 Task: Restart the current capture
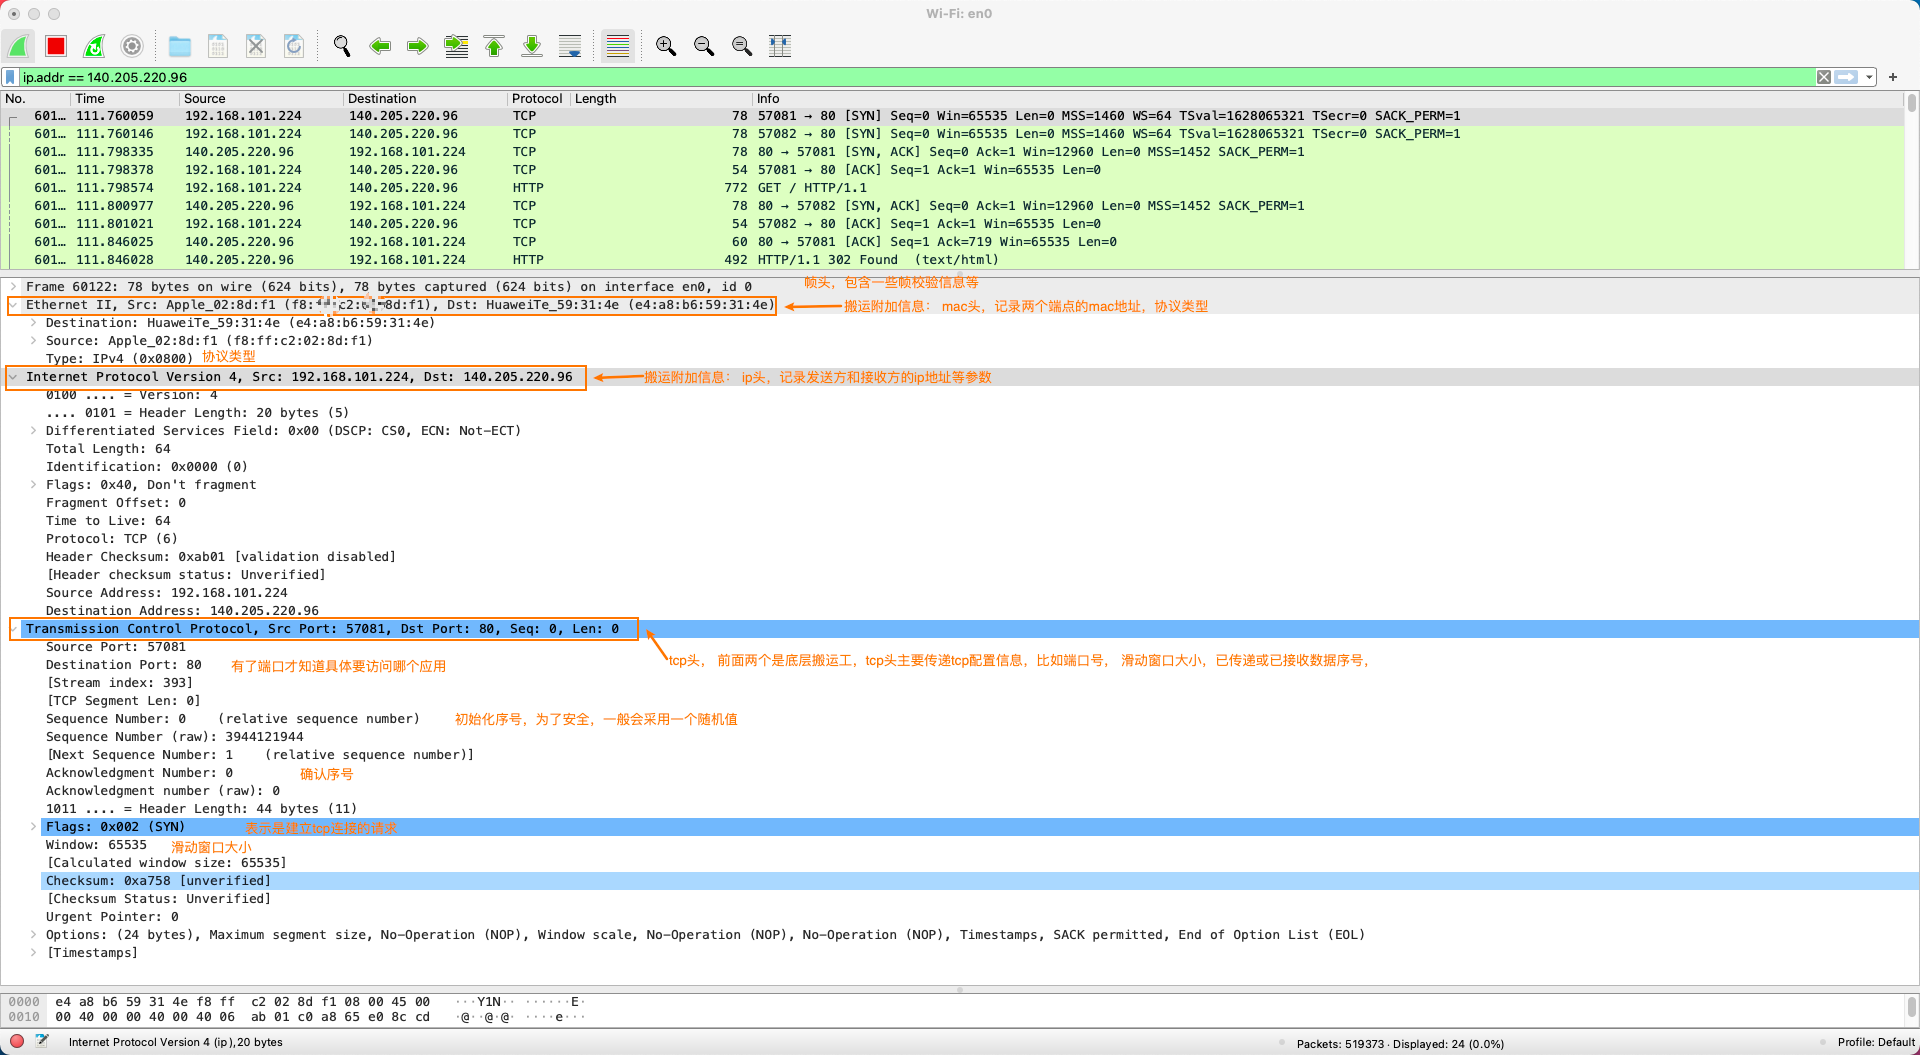point(94,46)
